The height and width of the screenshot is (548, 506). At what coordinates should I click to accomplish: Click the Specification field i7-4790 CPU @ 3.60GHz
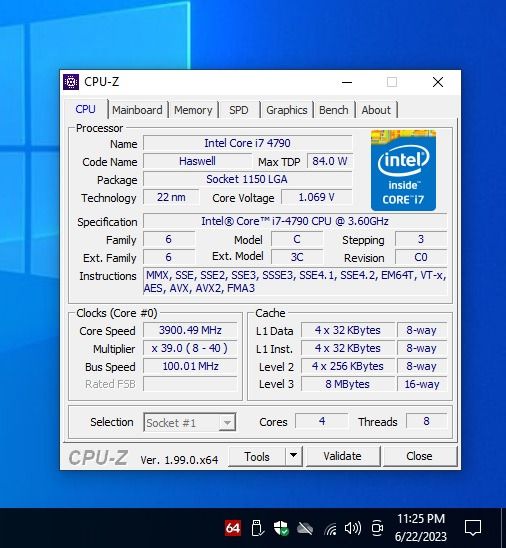295,222
